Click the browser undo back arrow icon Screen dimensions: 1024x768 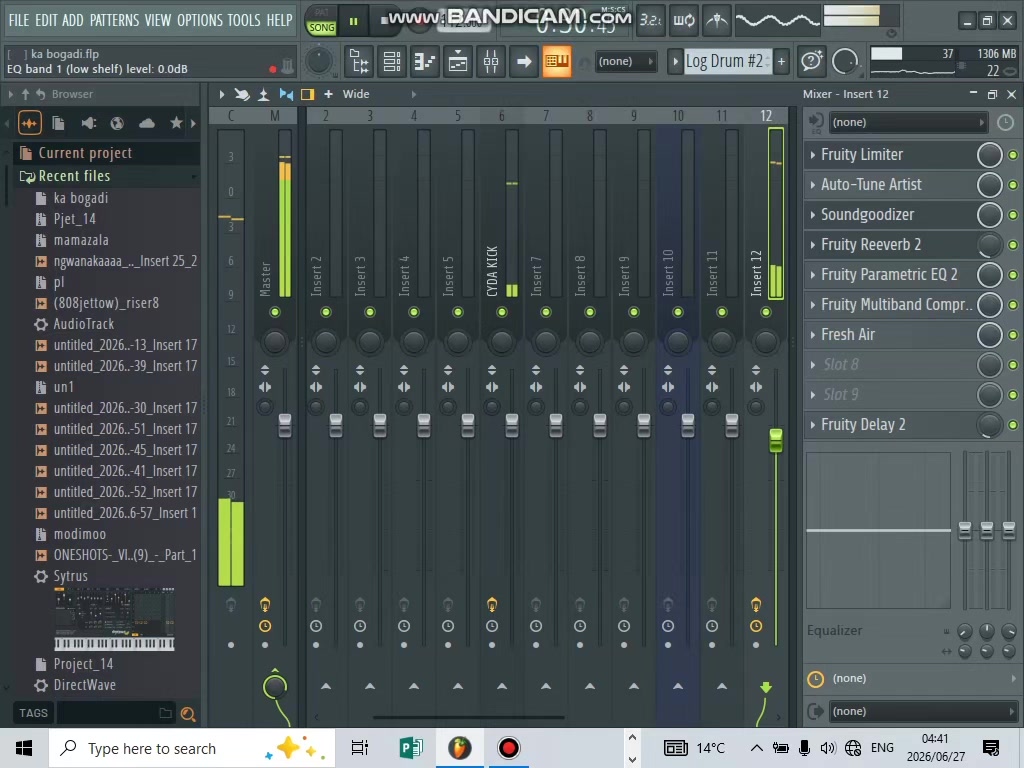tap(40, 95)
